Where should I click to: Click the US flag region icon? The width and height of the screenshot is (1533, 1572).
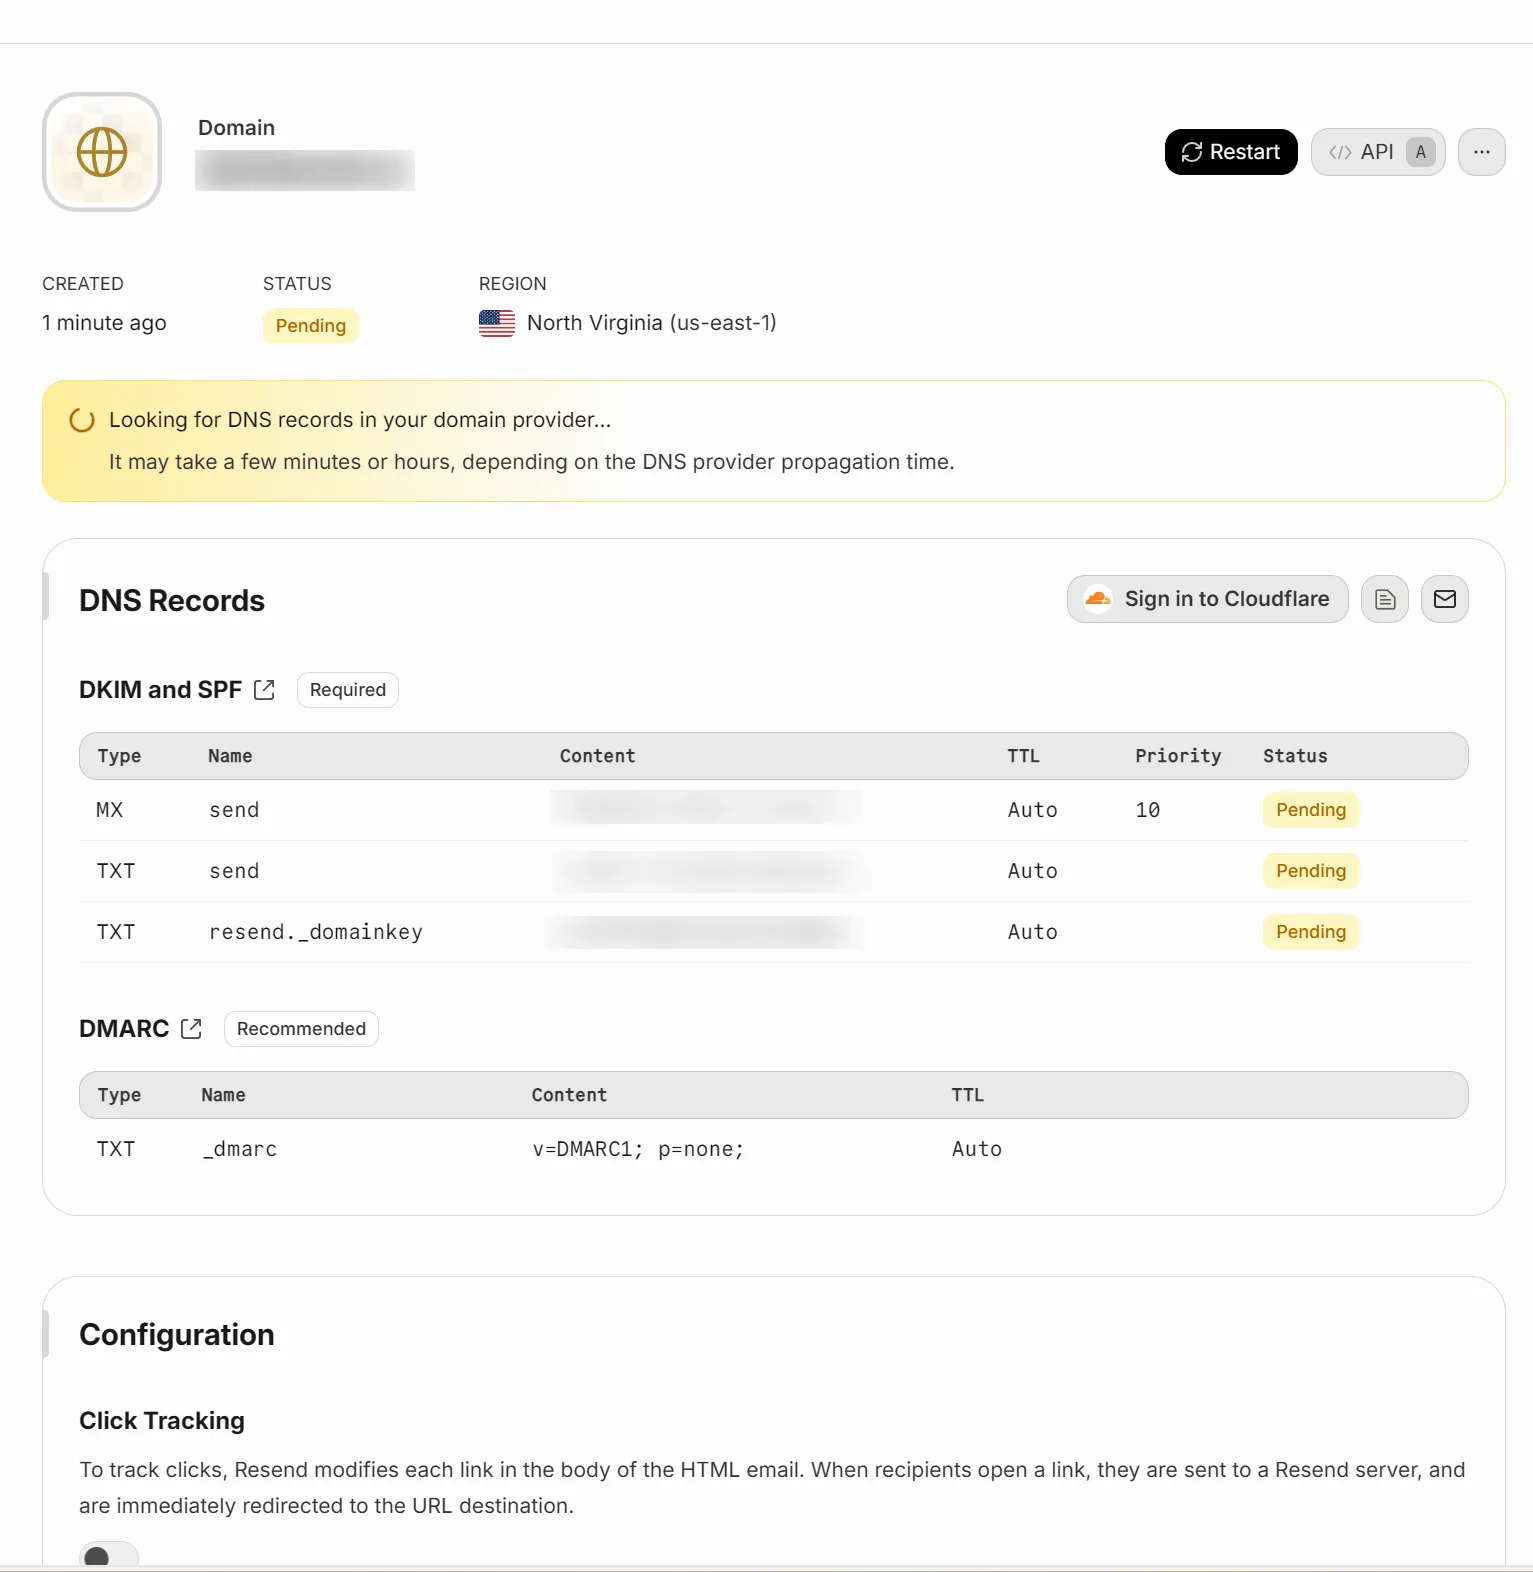point(497,323)
